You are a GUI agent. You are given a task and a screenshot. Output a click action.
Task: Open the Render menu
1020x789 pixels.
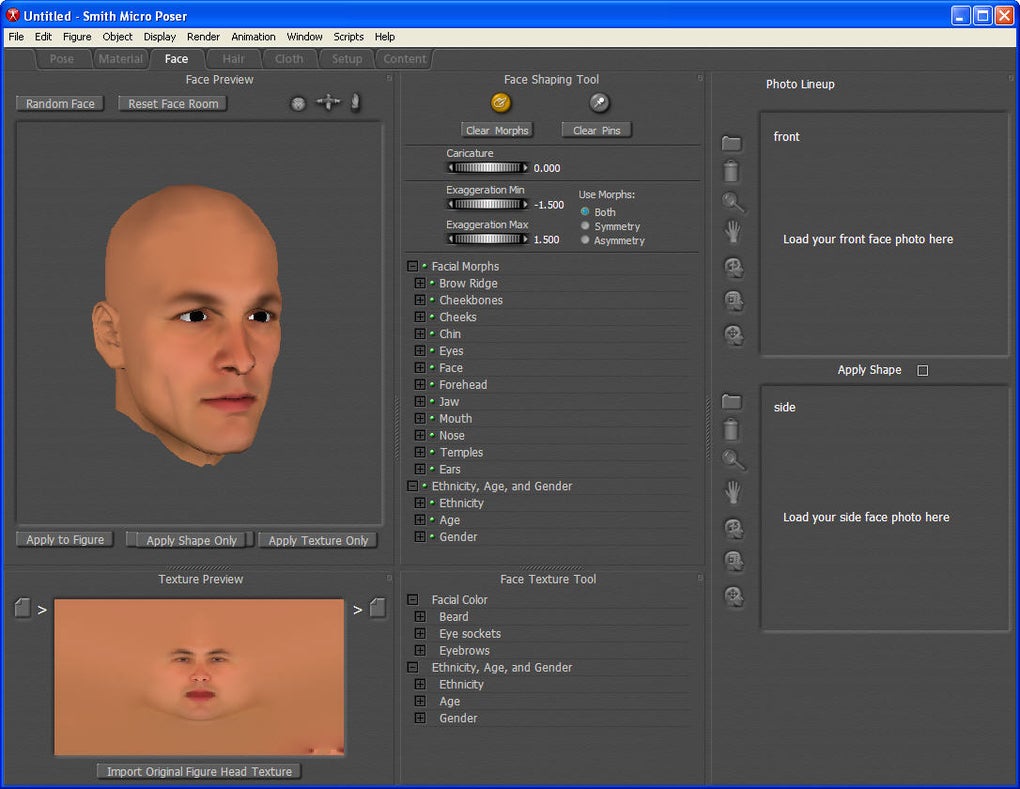pos(203,37)
